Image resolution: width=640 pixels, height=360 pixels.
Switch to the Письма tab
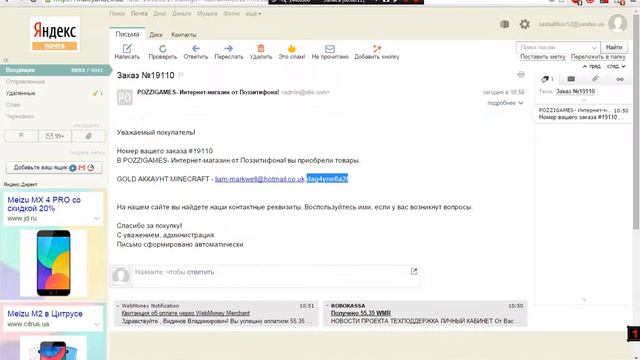click(127, 34)
